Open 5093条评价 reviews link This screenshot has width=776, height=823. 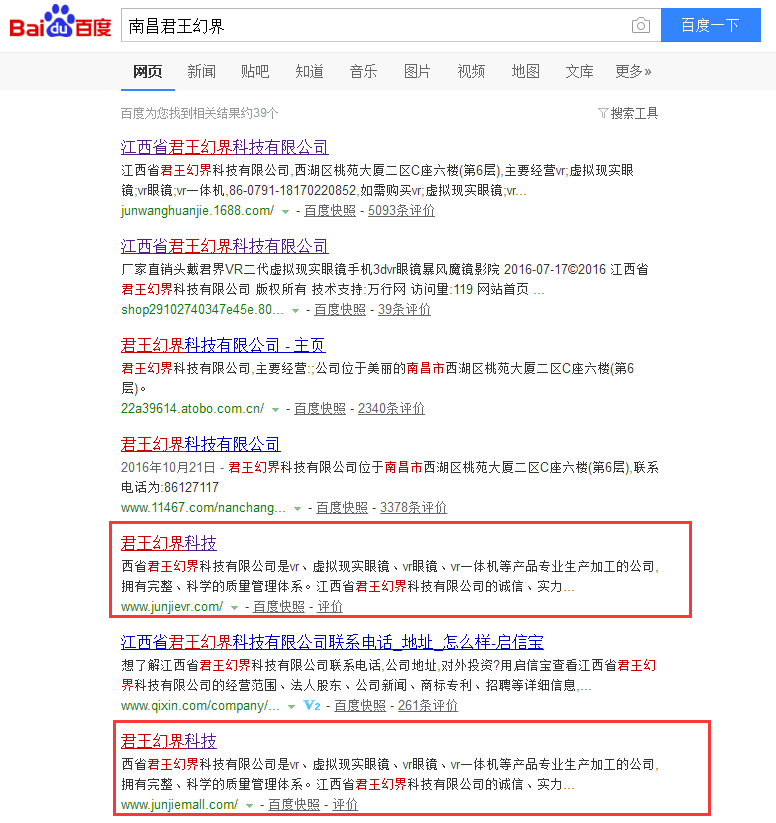tap(401, 210)
